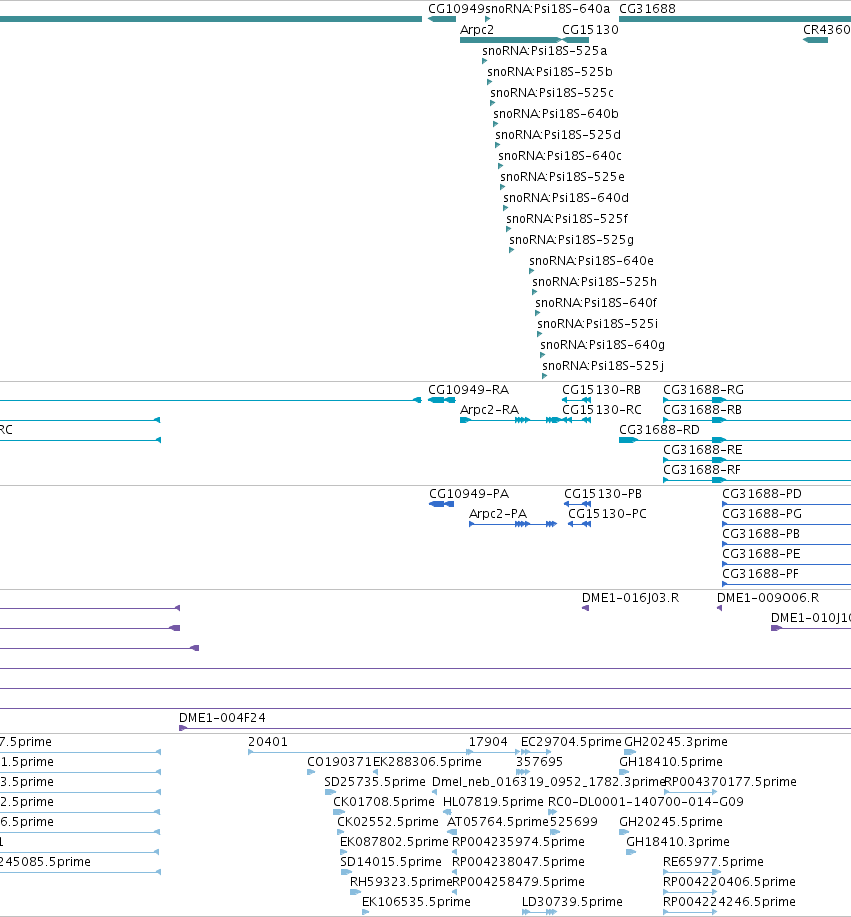Open the CG15130-PC protein label

(607, 514)
